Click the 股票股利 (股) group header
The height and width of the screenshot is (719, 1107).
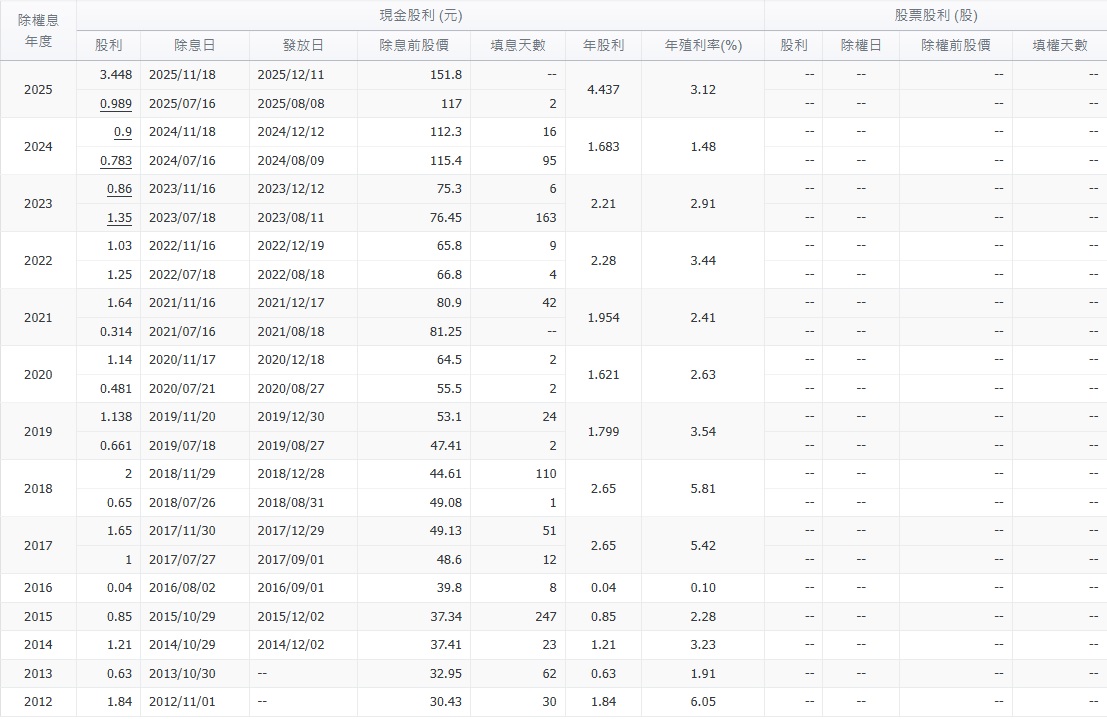point(935,16)
